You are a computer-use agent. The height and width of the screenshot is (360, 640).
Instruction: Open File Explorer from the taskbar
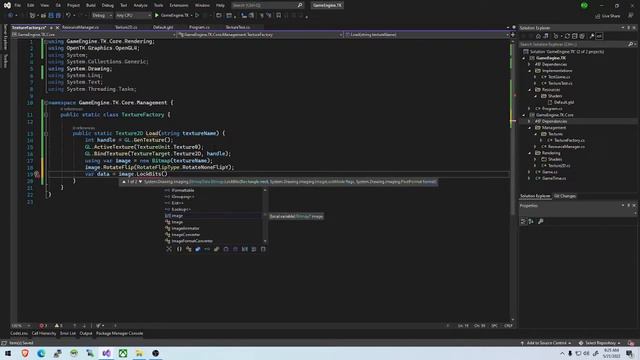tap(139, 353)
